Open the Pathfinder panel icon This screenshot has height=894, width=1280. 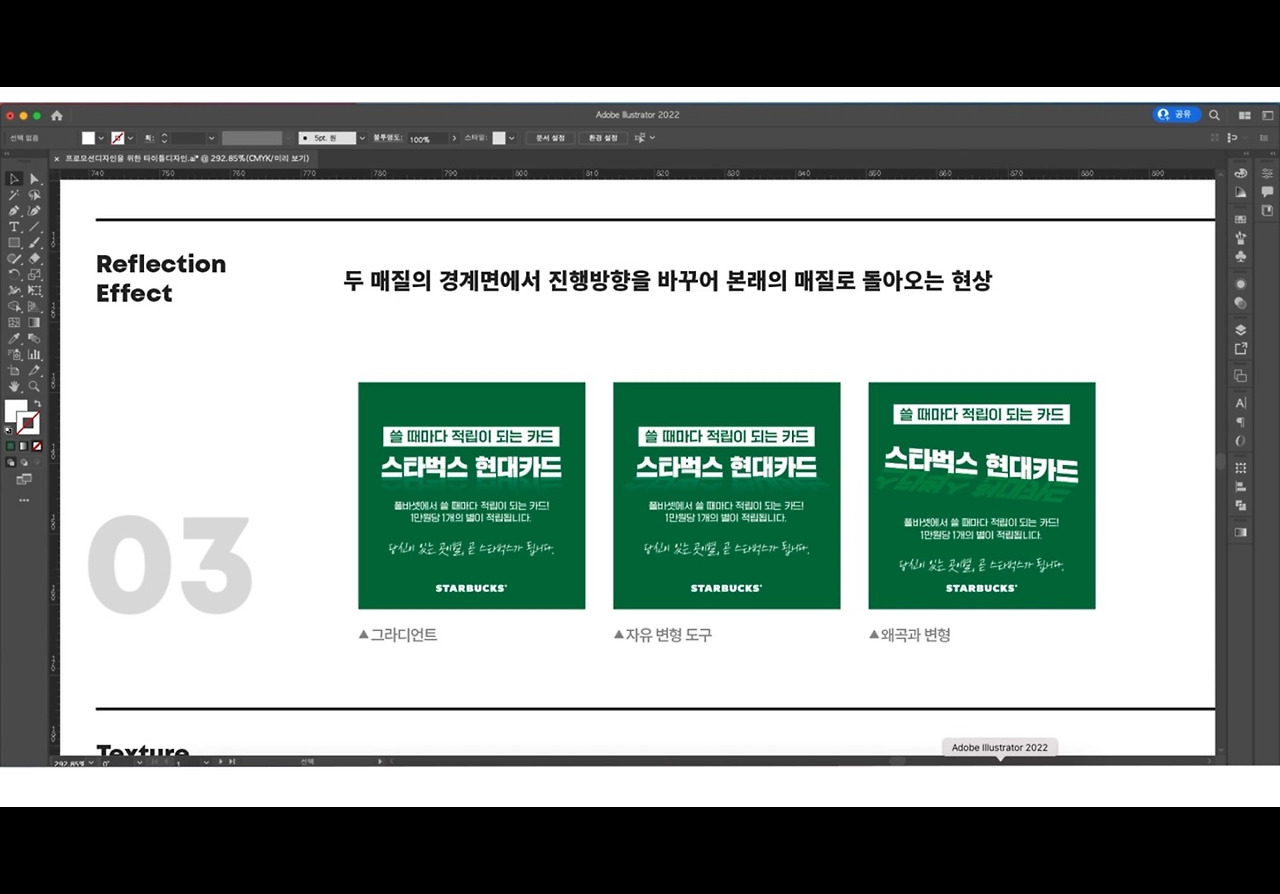pos(1241,506)
